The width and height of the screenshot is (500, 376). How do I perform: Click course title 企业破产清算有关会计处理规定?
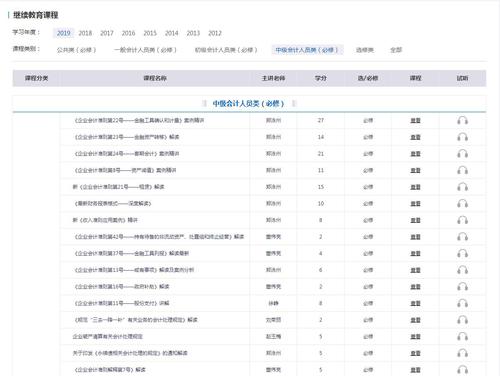tap(108, 337)
